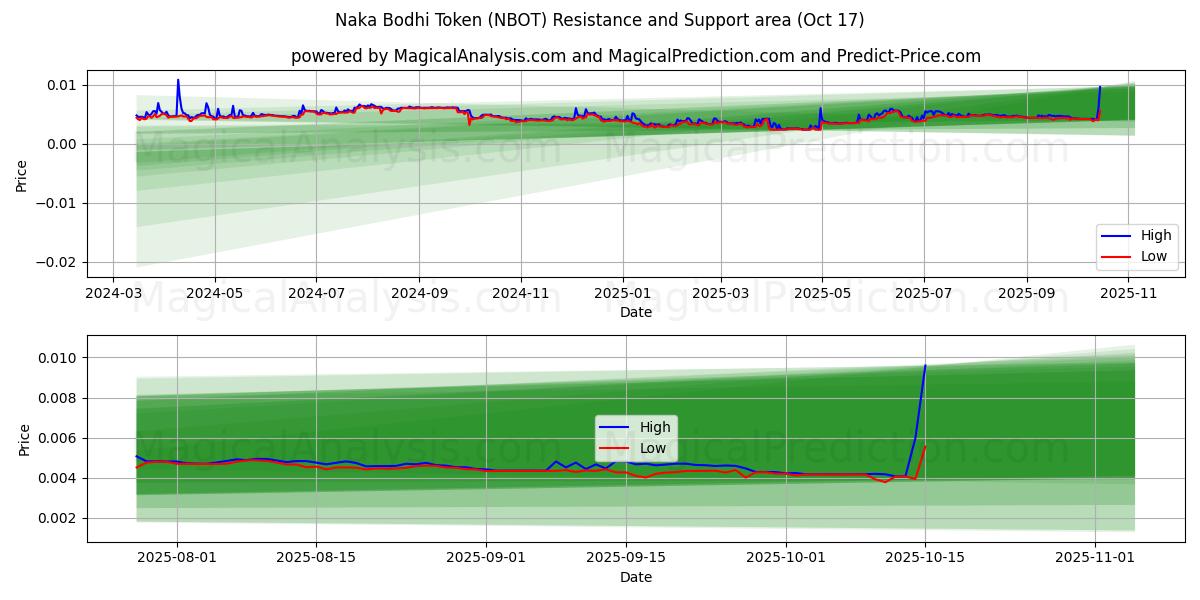The image size is (1200, 600).
Task: Click the −0.02 price tick on top chart
Action: [56, 262]
